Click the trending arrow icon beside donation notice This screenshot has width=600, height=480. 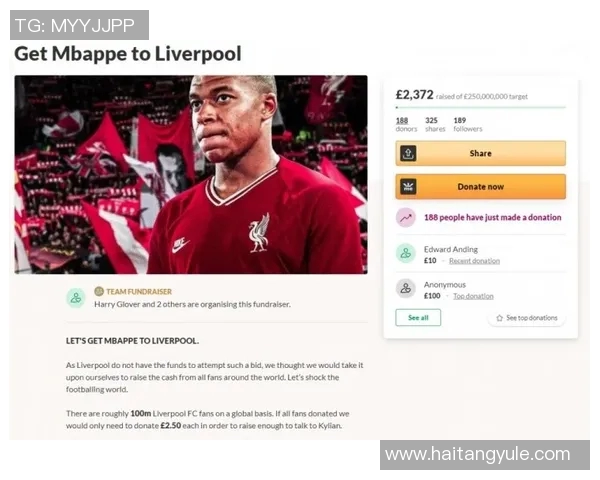tap(406, 218)
